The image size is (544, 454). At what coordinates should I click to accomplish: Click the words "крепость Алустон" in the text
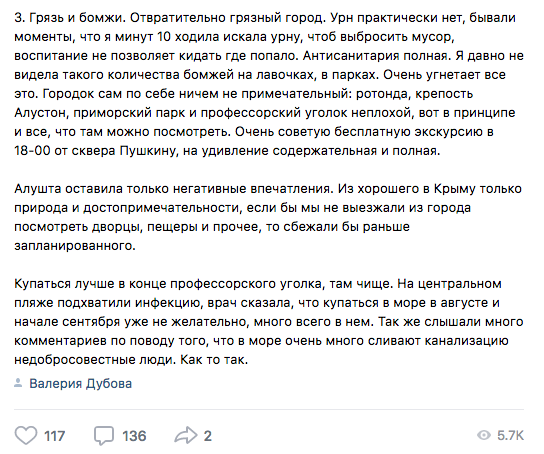click(244, 103)
